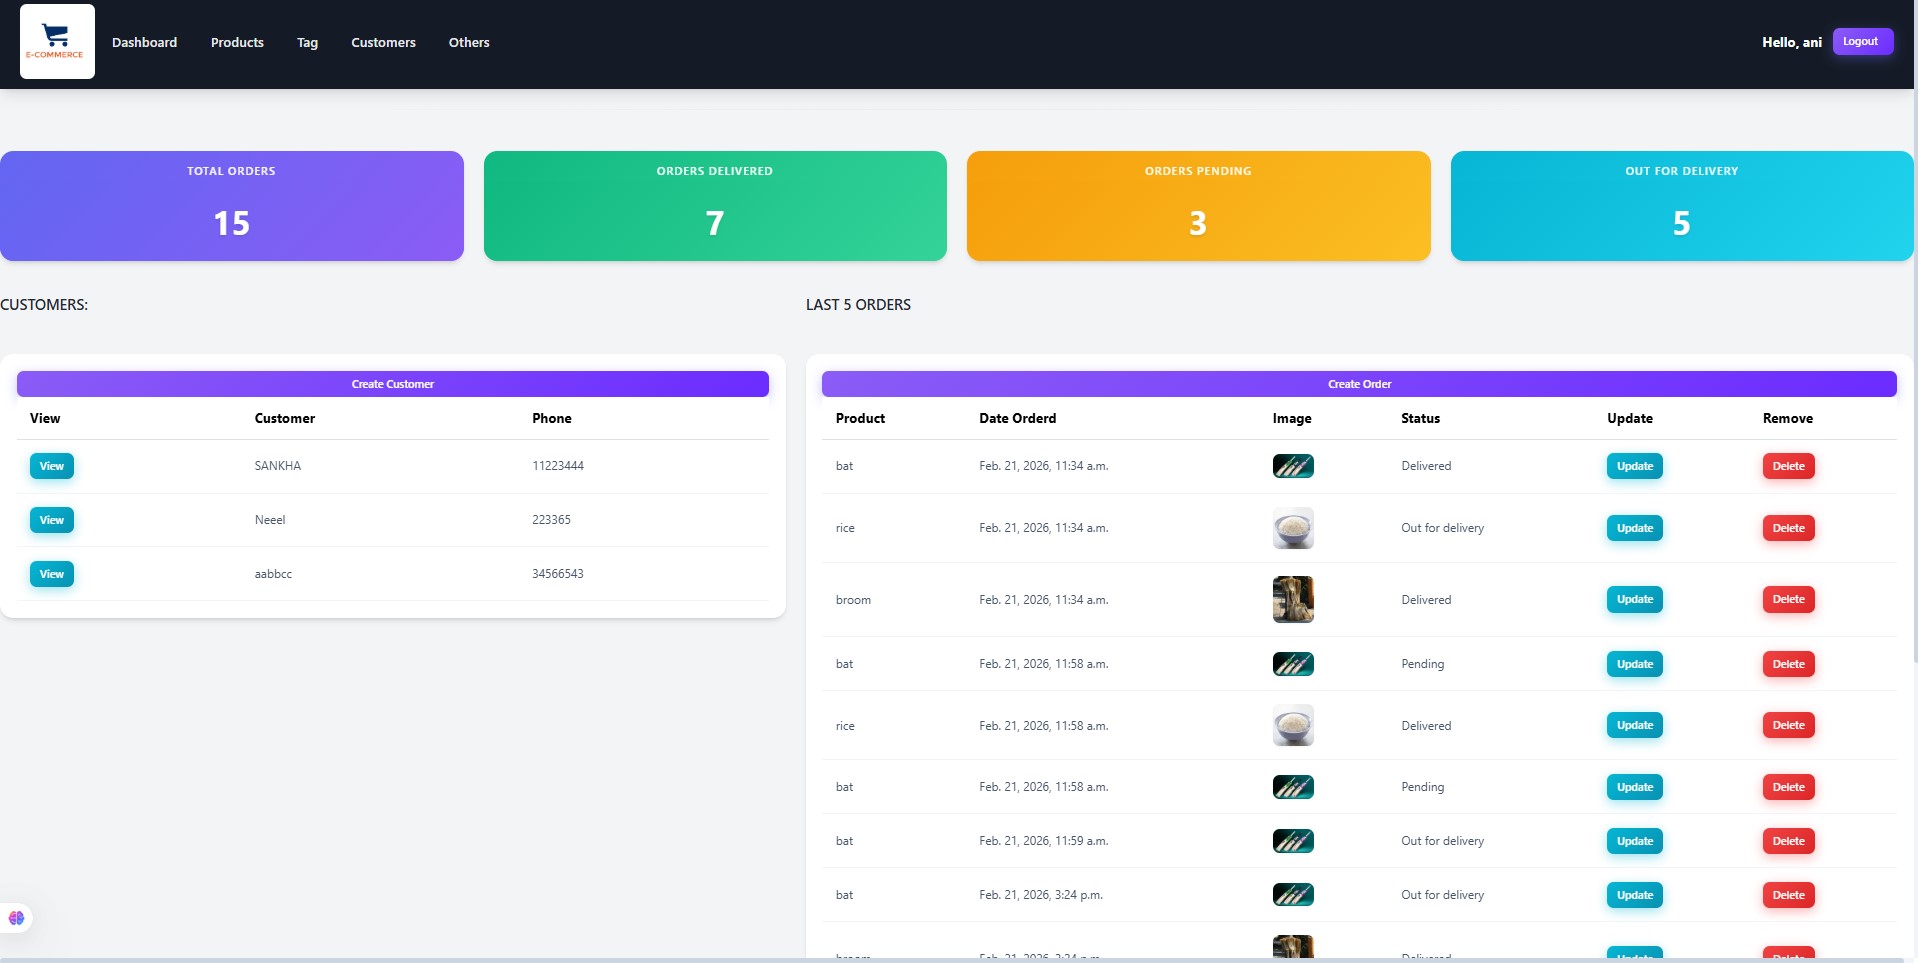Click phone number 34566543
The width and height of the screenshot is (1918, 963).
point(558,574)
